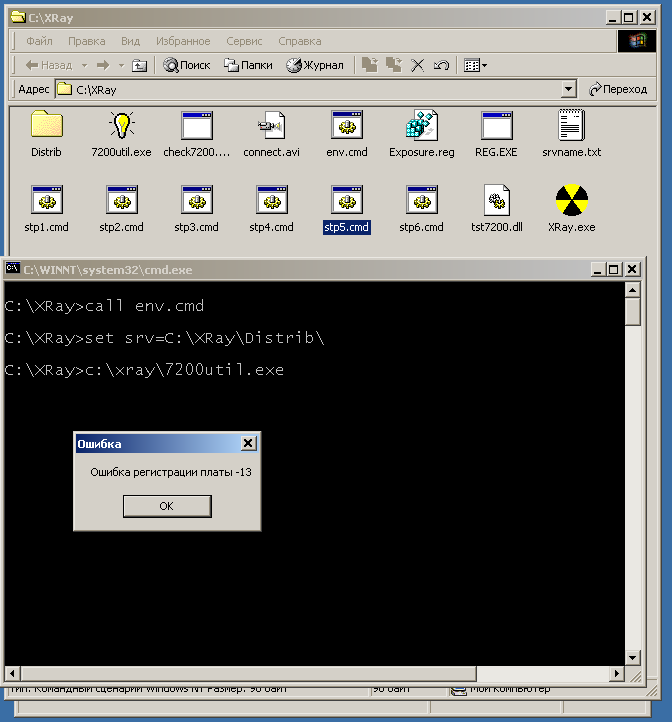Open the Distrib folder
Viewport: 672px width, 722px height.
tap(46, 126)
